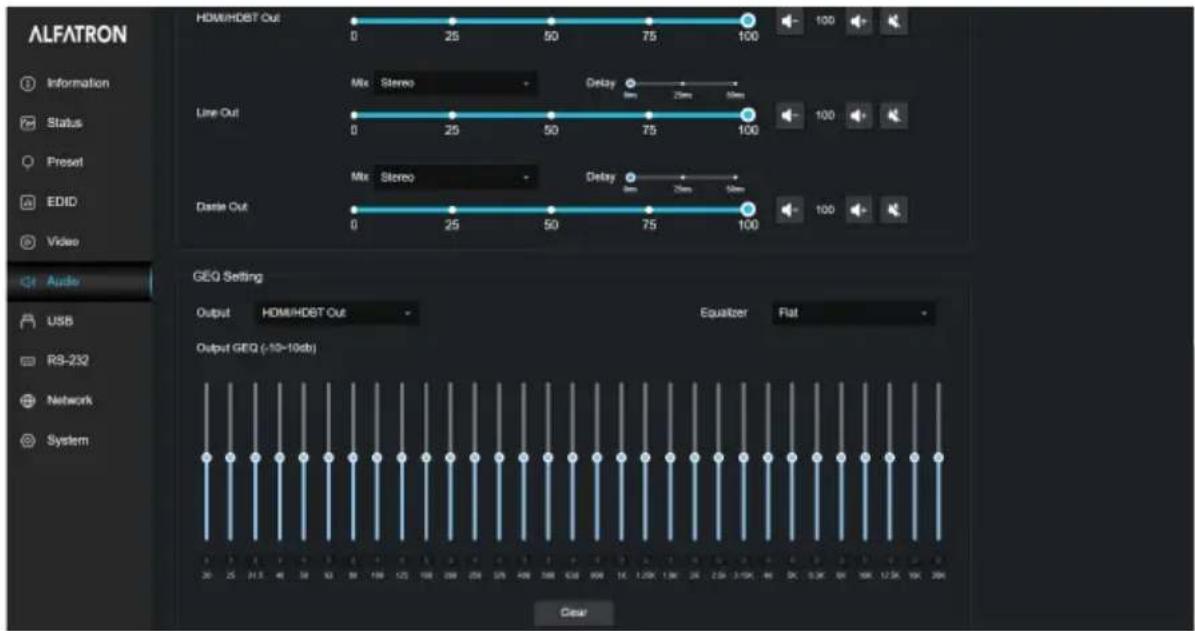Mute the Dante Out output
Viewport: 1195px width, 631px height.
(x=894, y=210)
